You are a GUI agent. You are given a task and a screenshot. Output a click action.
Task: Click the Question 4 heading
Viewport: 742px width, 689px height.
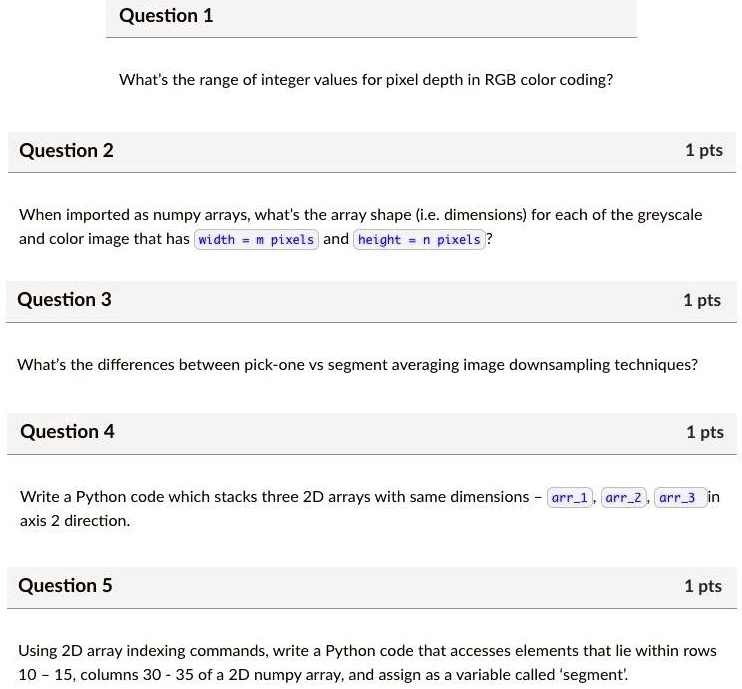tap(67, 432)
